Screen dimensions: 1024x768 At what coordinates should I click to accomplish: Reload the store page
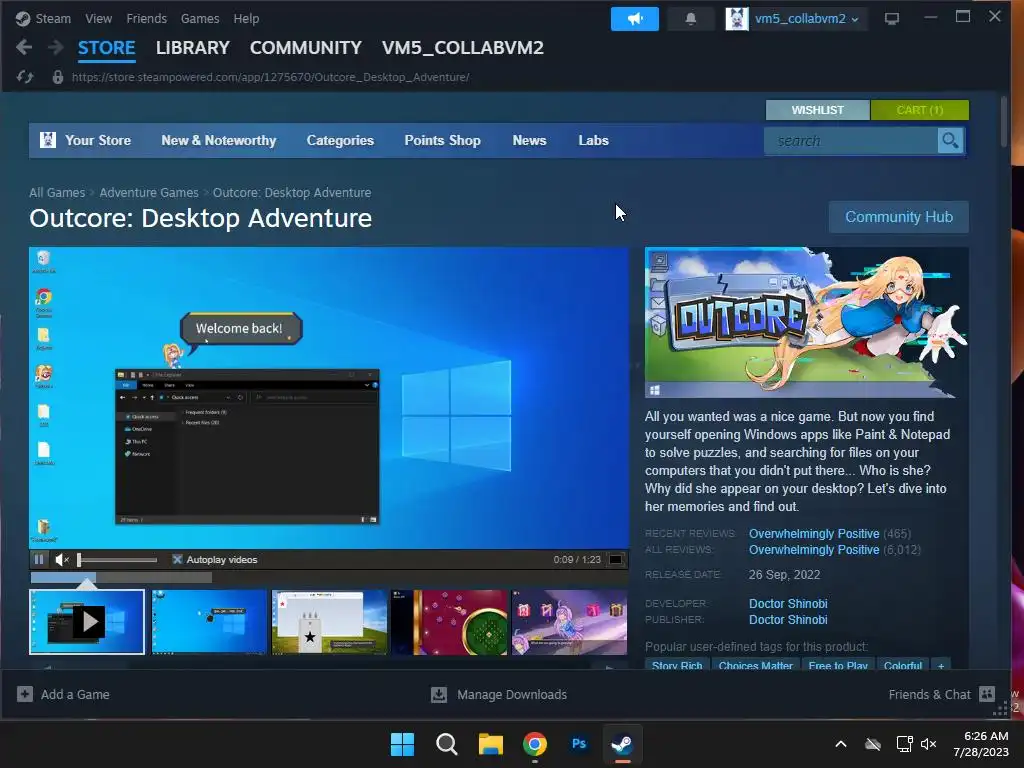pos(25,77)
